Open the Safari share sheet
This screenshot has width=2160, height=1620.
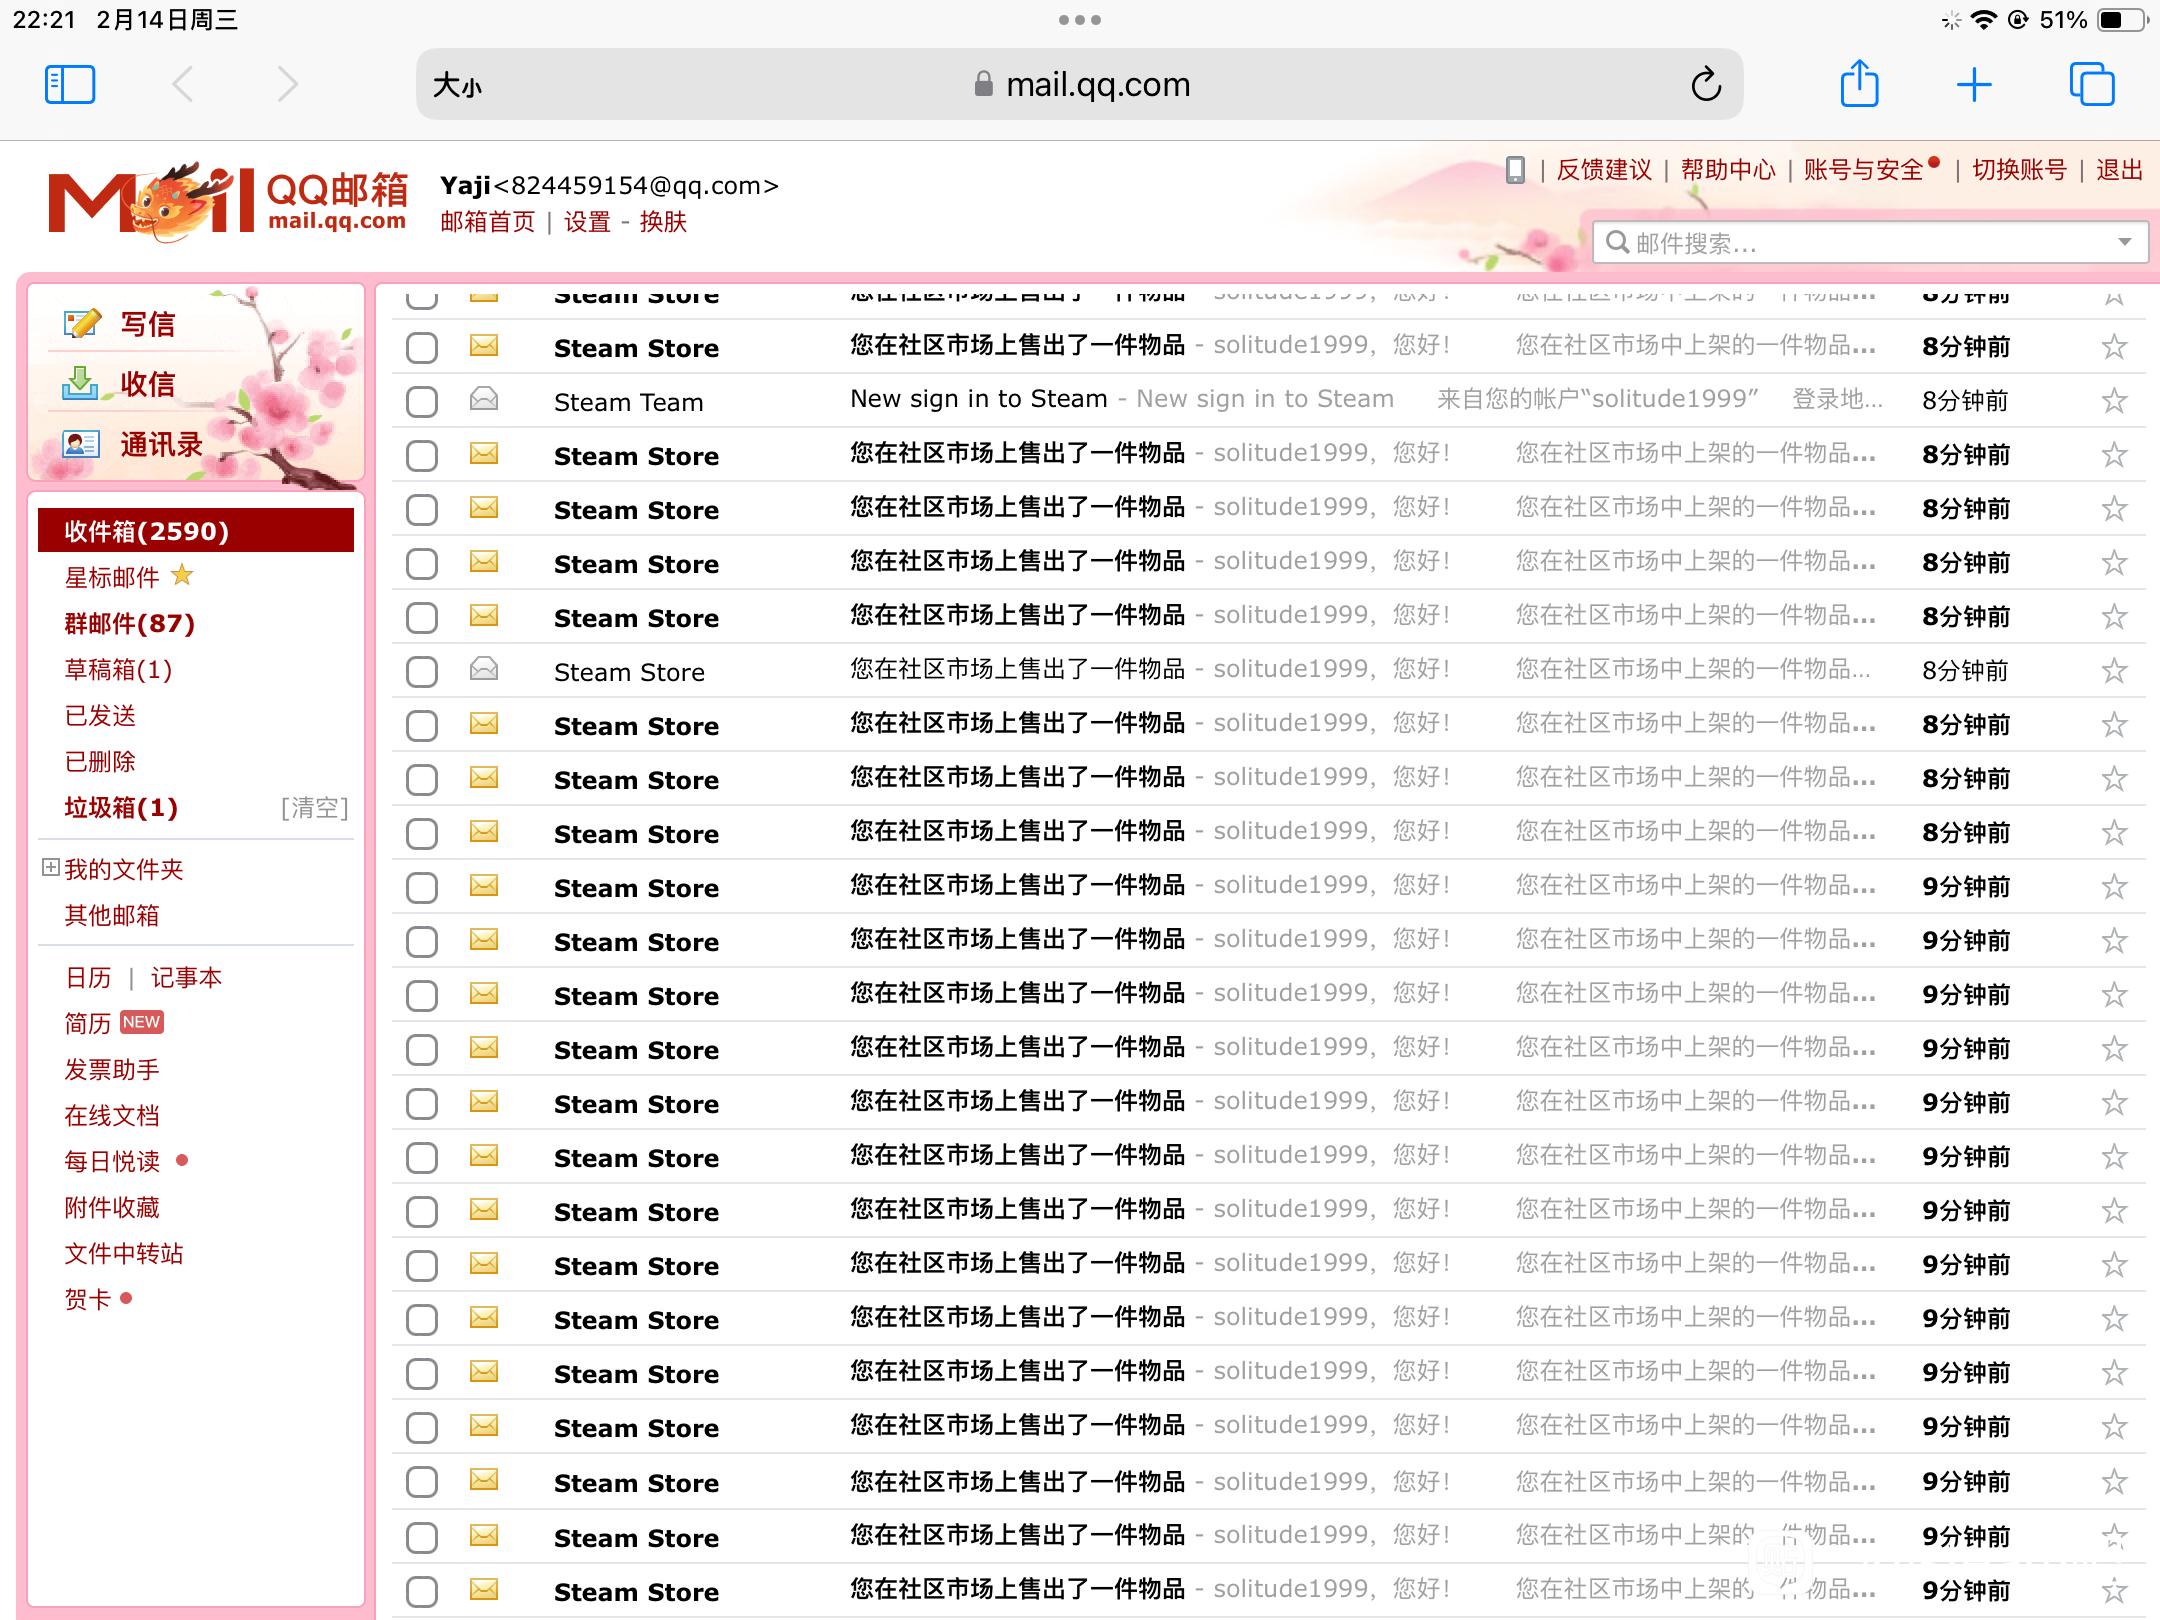pos(1859,83)
